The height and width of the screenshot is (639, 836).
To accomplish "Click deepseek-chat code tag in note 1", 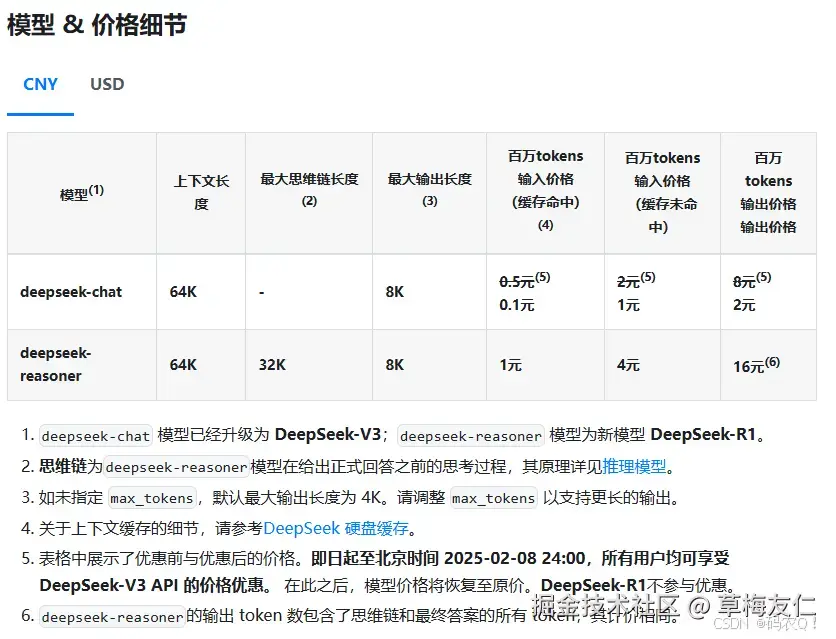I will (x=96, y=436).
